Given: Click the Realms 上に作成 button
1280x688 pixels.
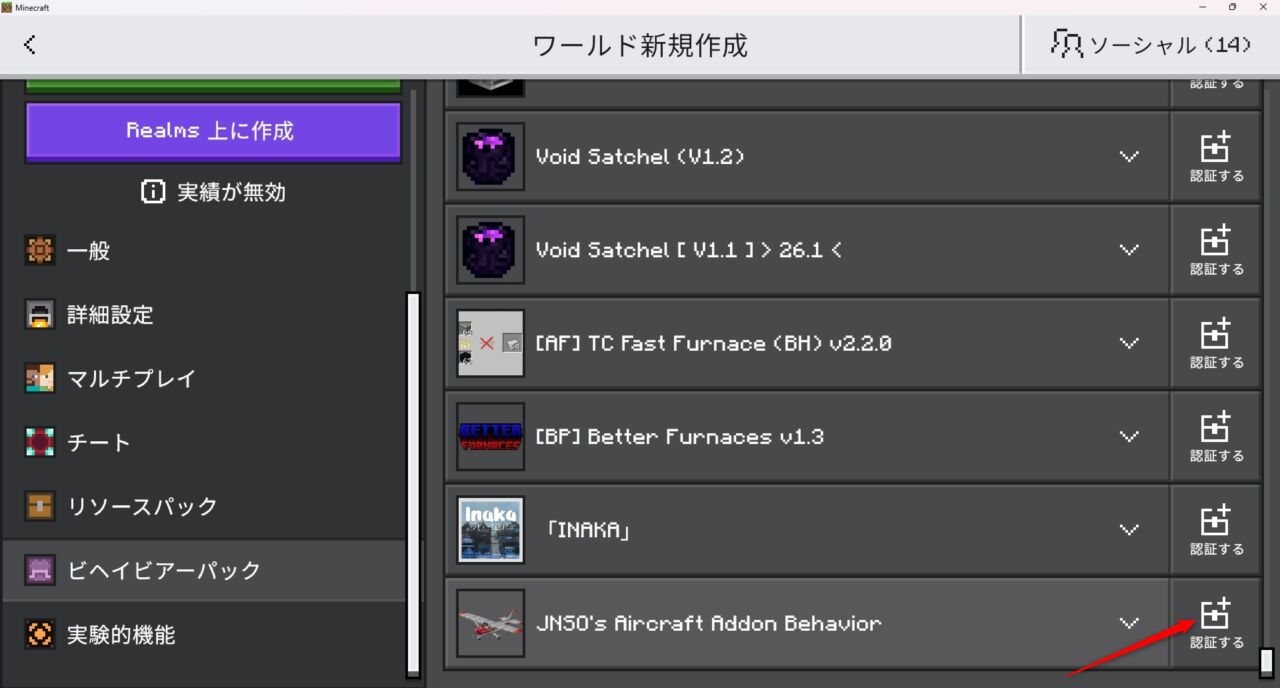Looking at the screenshot, I should pyautogui.click(x=213, y=131).
